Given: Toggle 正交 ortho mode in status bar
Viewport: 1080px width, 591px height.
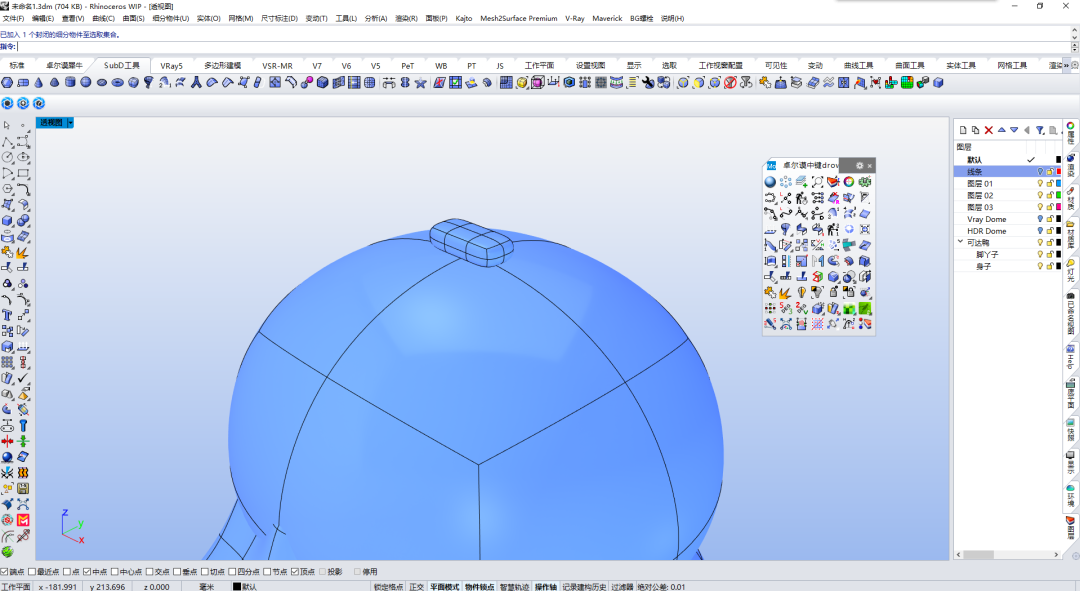Looking at the screenshot, I should click(417, 587).
